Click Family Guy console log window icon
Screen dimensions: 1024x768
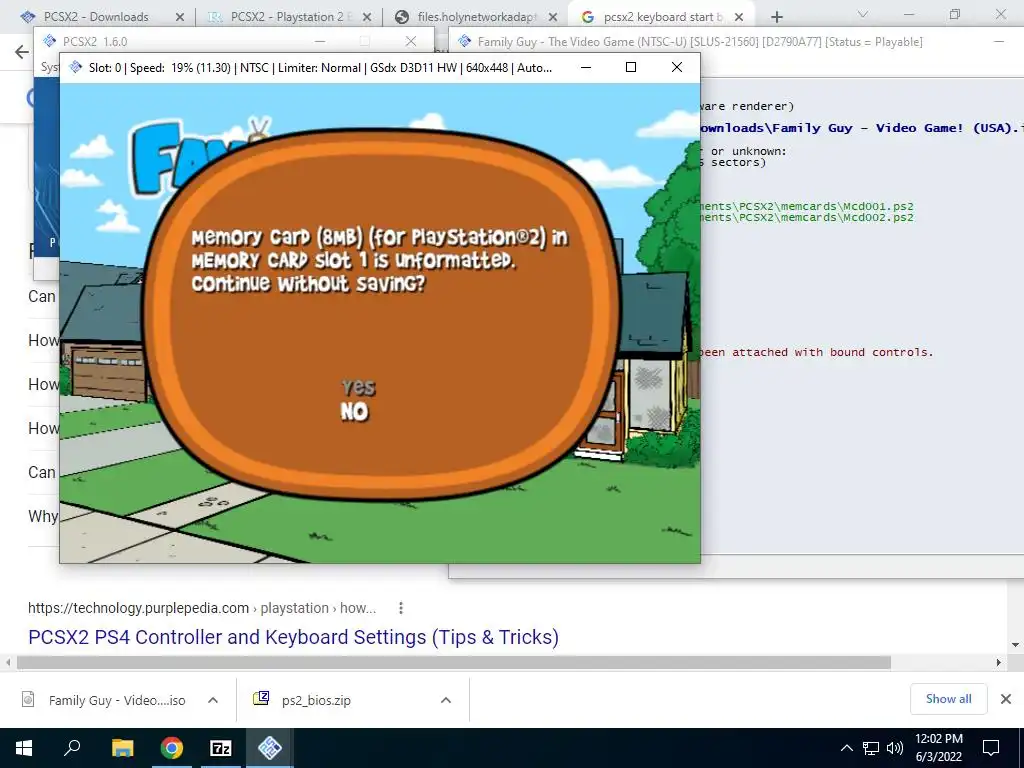pyautogui.click(x=464, y=41)
